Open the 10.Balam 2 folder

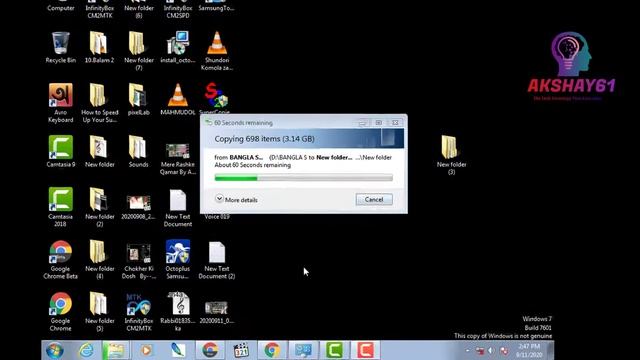click(x=99, y=48)
